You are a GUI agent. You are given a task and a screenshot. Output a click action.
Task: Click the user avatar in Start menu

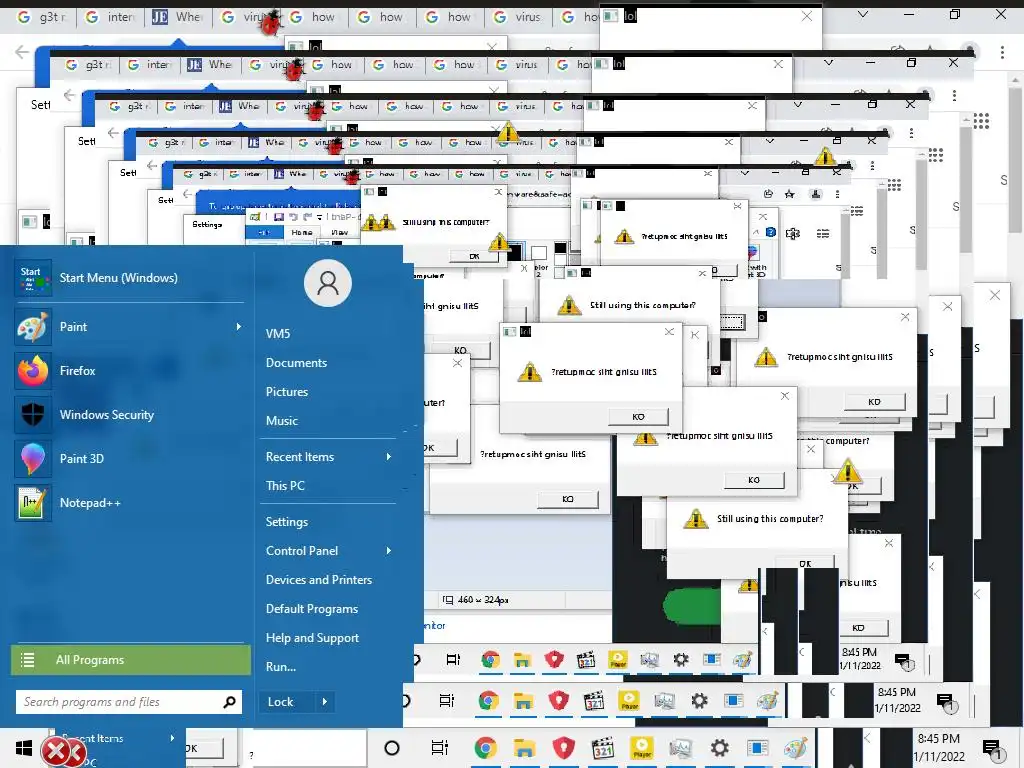328,283
